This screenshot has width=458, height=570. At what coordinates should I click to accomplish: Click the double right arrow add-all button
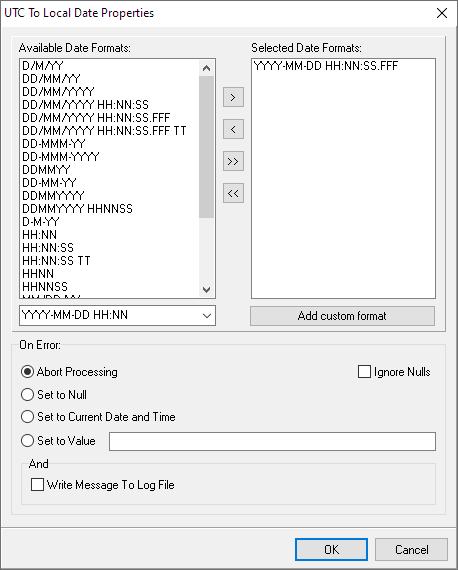click(x=233, y=161)
